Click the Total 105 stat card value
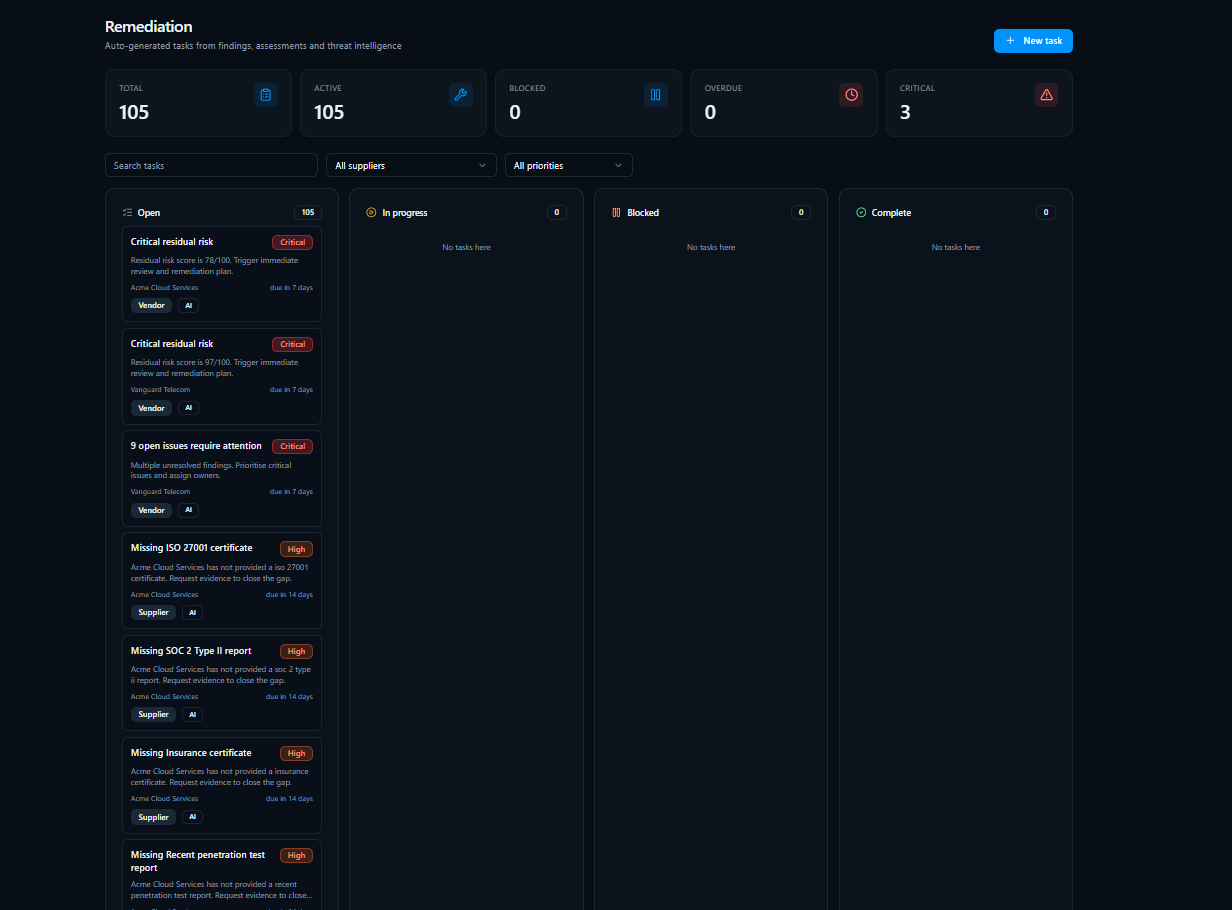The height and width of the screenshot is (910, 1232). 134,112
